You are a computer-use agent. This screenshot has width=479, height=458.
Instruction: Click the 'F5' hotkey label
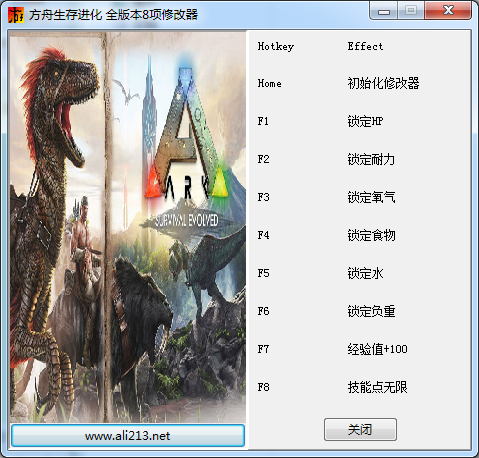click(263, 273)
